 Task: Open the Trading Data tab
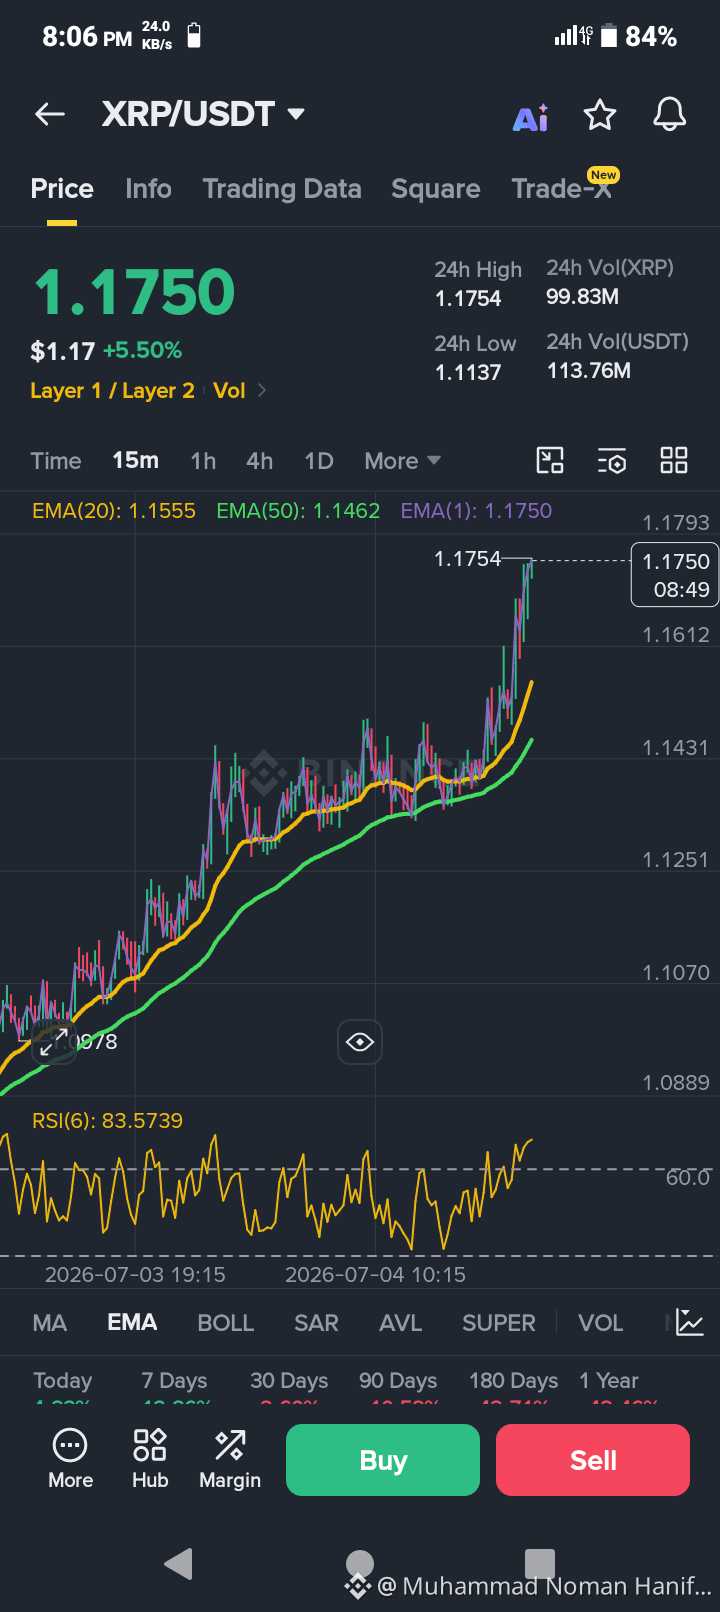282,189
